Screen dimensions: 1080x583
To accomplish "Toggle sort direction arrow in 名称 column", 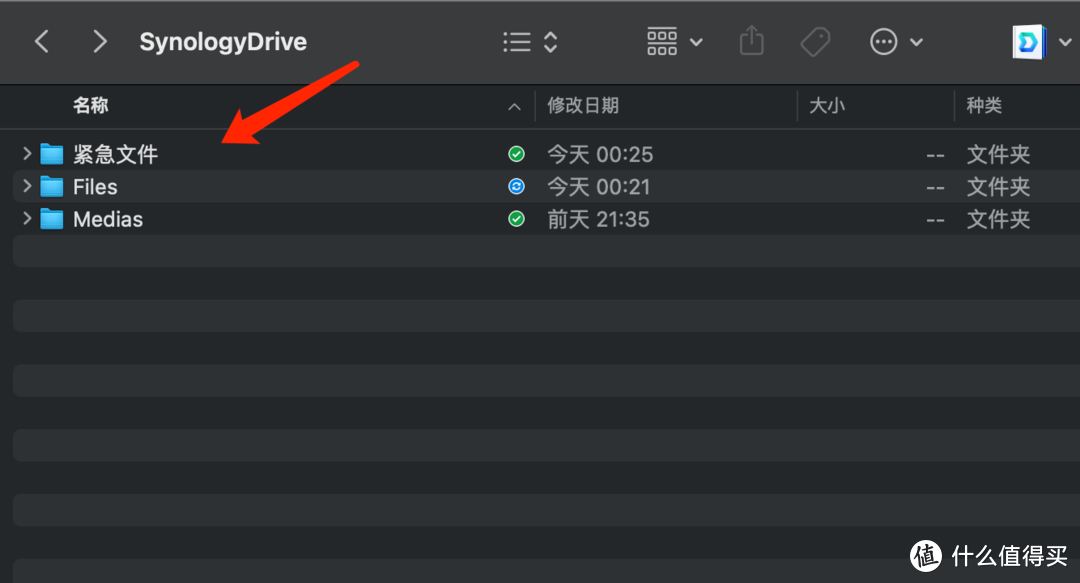I will [x=515, y=107].
